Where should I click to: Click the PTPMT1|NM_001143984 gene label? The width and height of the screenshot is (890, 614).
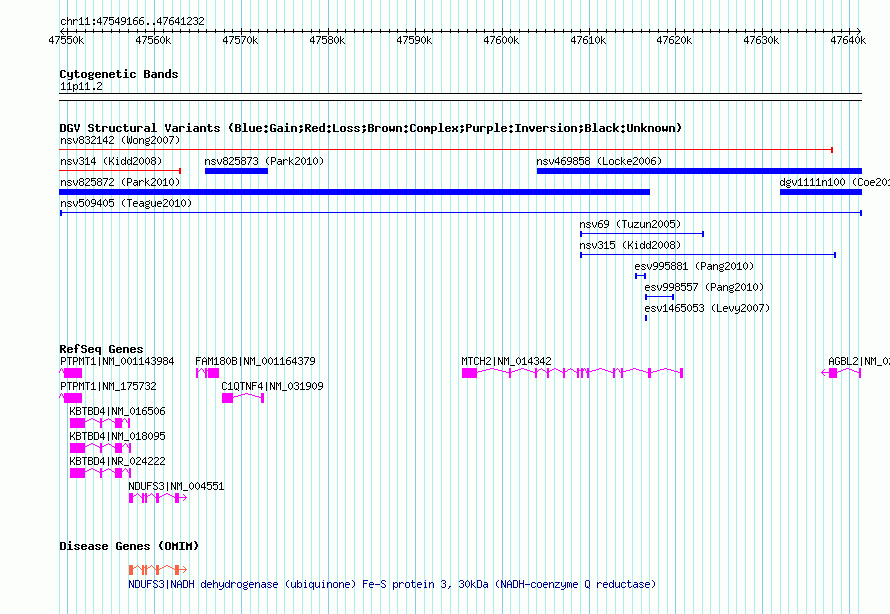click(117, 361)
